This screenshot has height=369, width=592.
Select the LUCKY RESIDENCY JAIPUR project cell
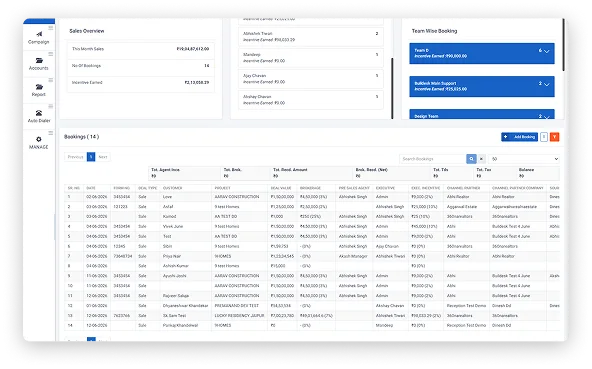point(239,316)
